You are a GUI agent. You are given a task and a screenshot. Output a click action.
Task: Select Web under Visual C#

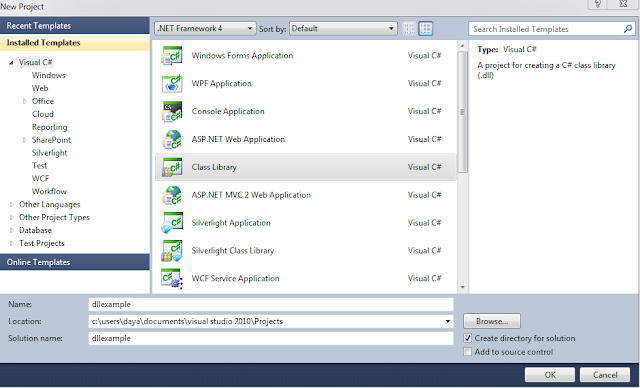tap(40, 88)
